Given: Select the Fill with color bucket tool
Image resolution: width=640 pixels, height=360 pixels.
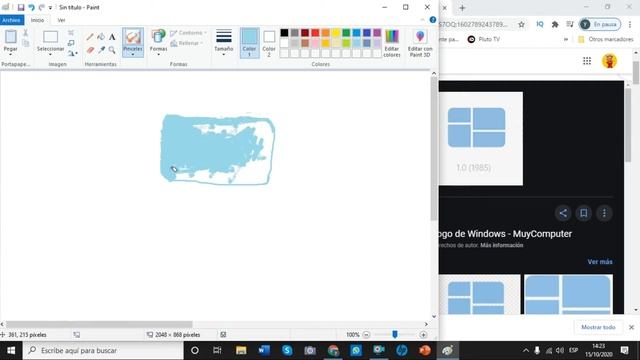Looking at the screenshot, I should pyautogui.click(x=101, y=37).
